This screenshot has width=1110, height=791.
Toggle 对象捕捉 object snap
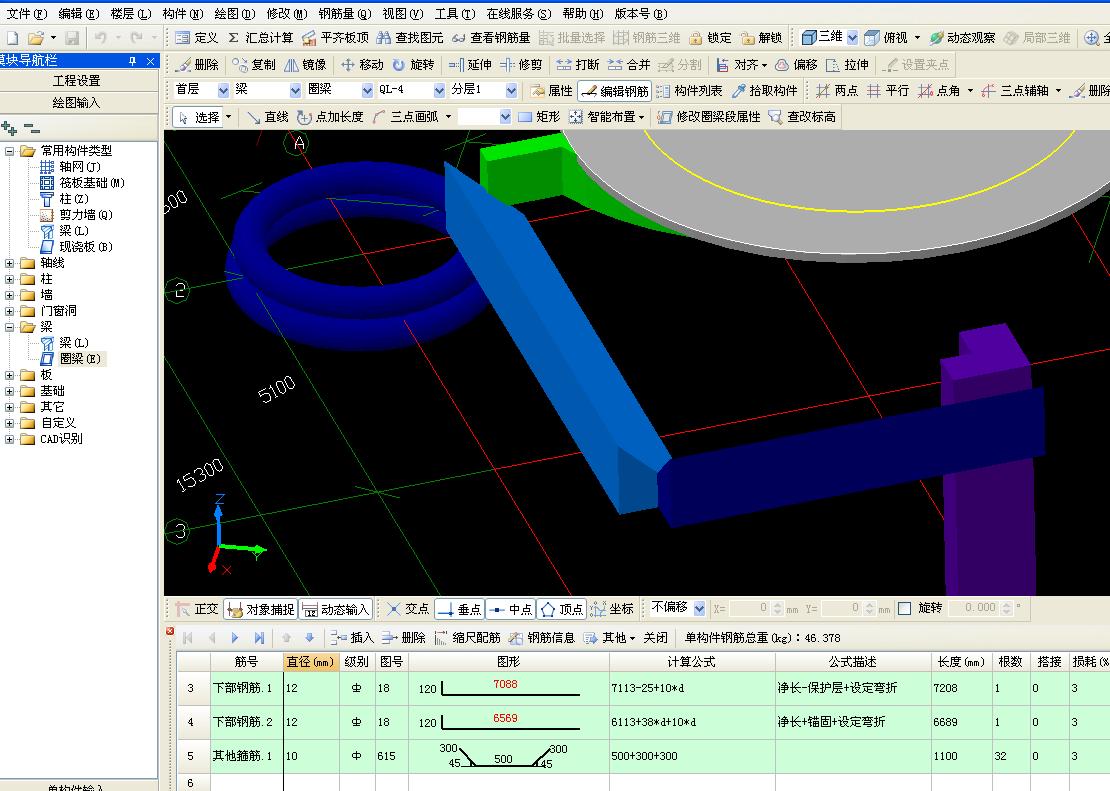pyautogui.click(x=261, y=609)
